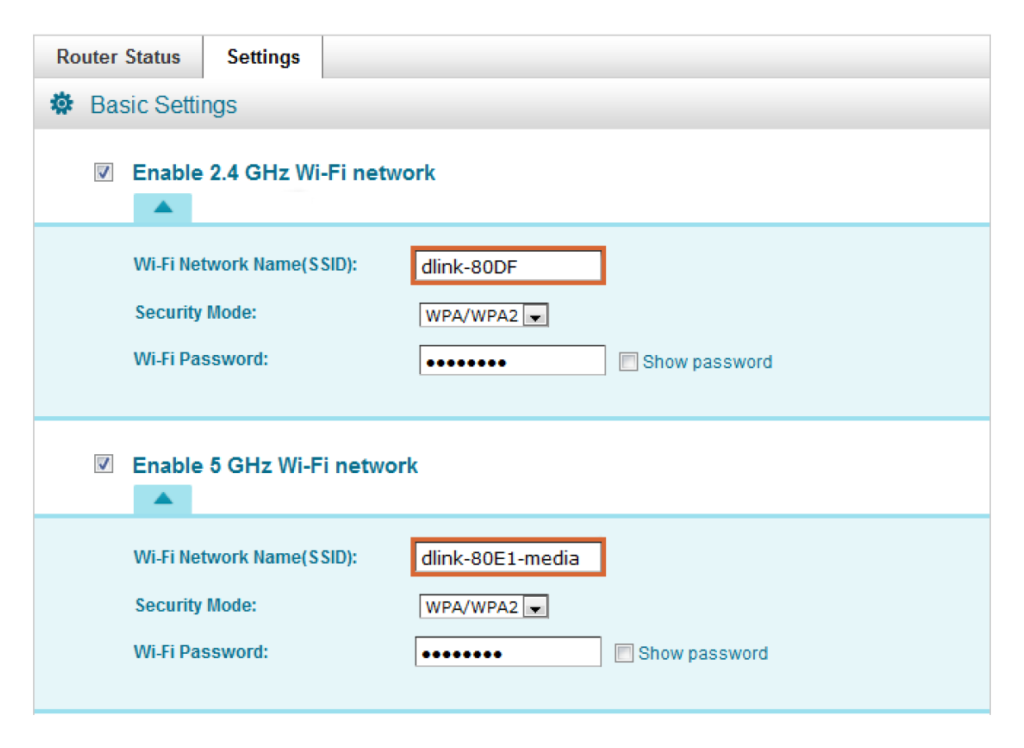1024x748 pixels.
Task: Select the Settings tab
Action: click(263, 57)
